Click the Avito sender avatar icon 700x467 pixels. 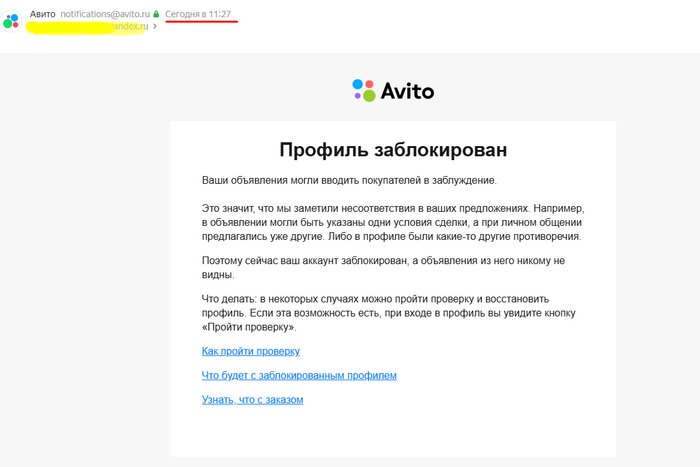11,21
